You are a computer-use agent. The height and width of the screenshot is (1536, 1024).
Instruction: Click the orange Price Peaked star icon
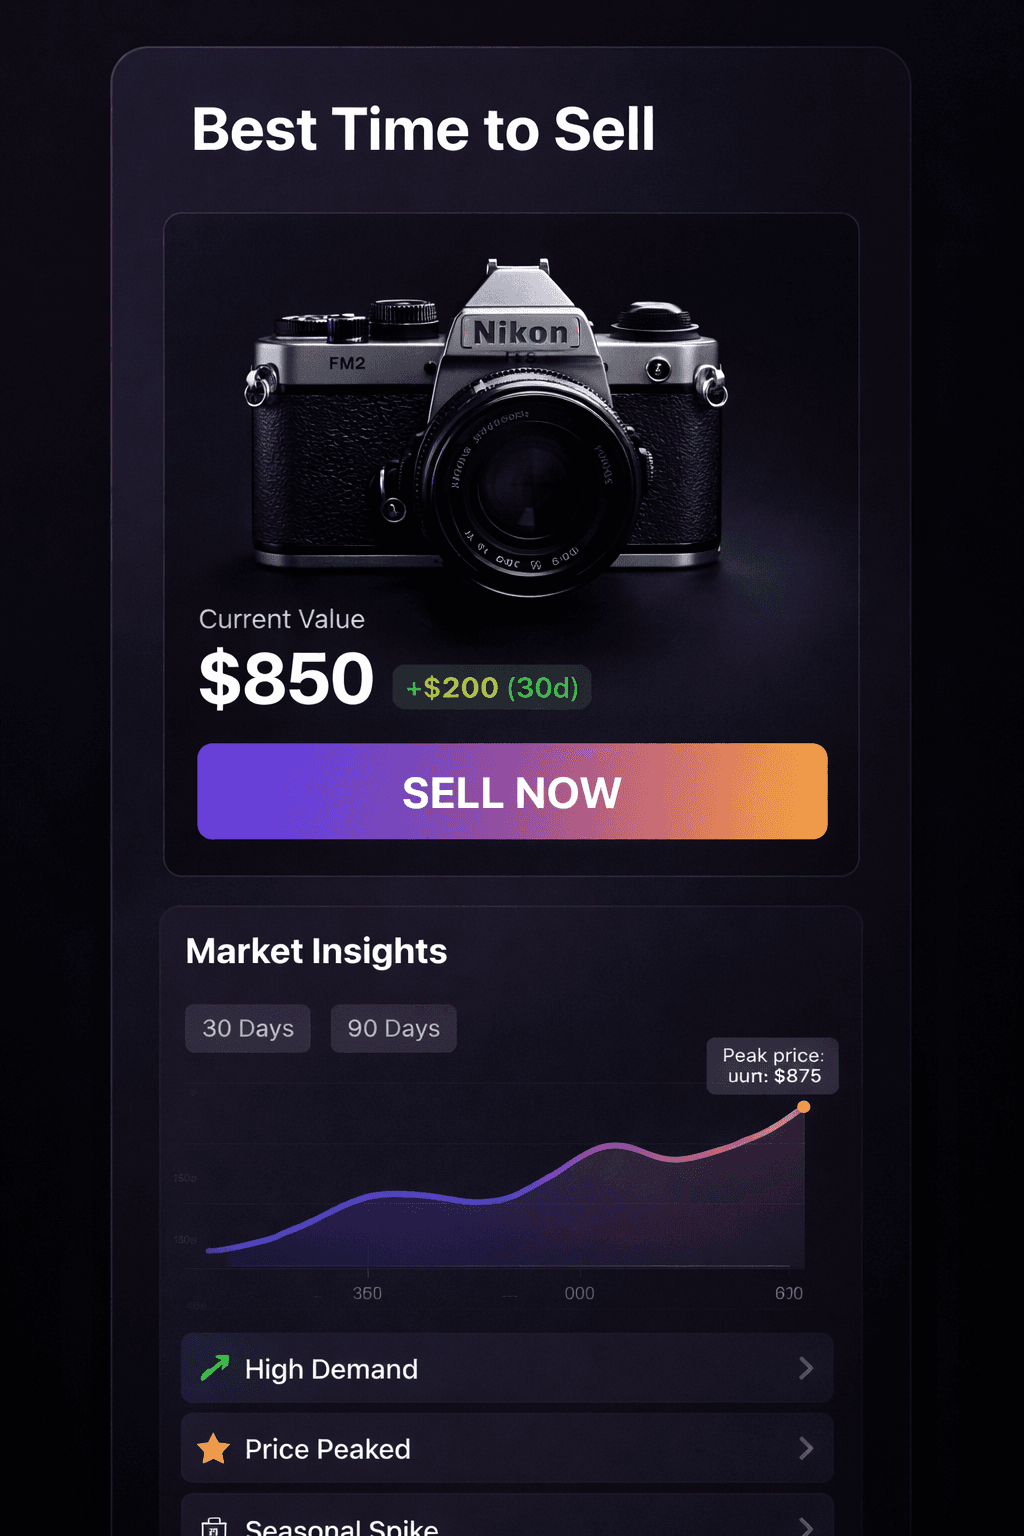(x=213, y=1448)
